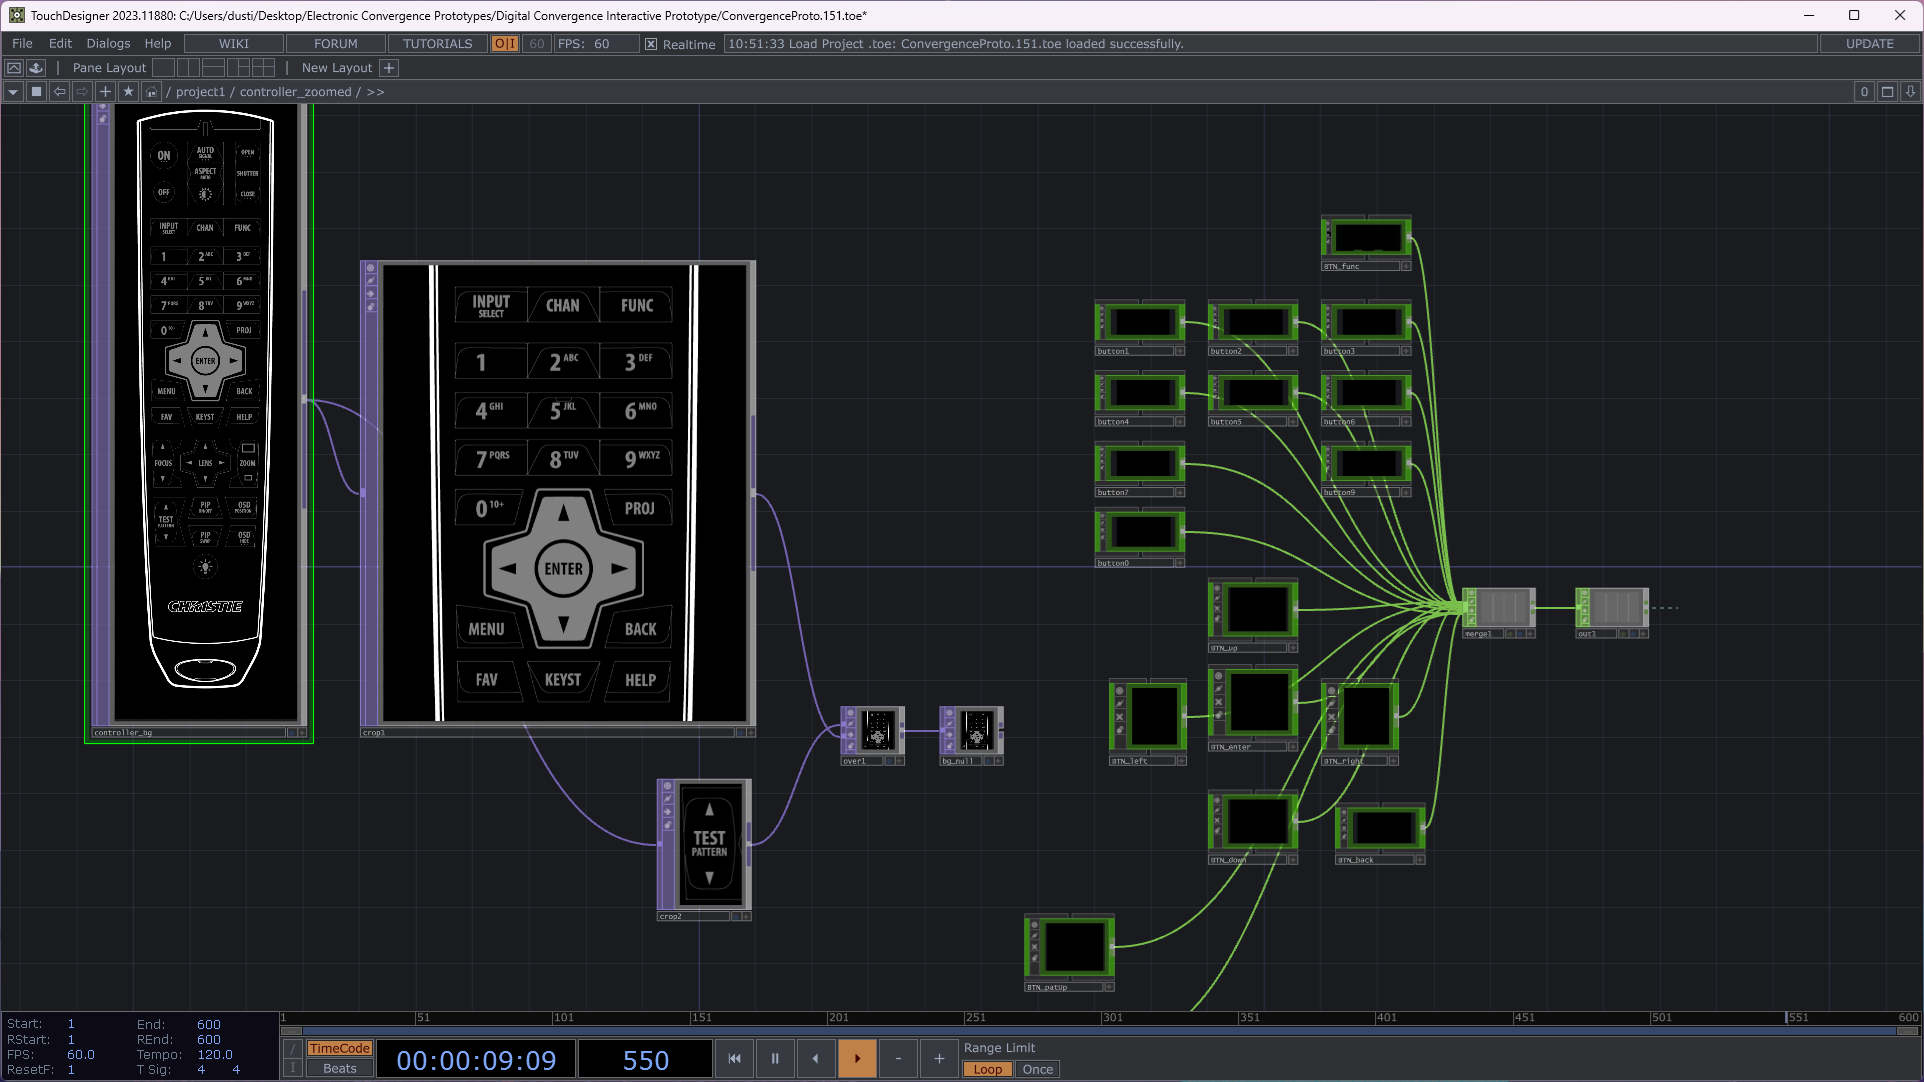
Task: Open the Edit menu
Action: [60, 44]
